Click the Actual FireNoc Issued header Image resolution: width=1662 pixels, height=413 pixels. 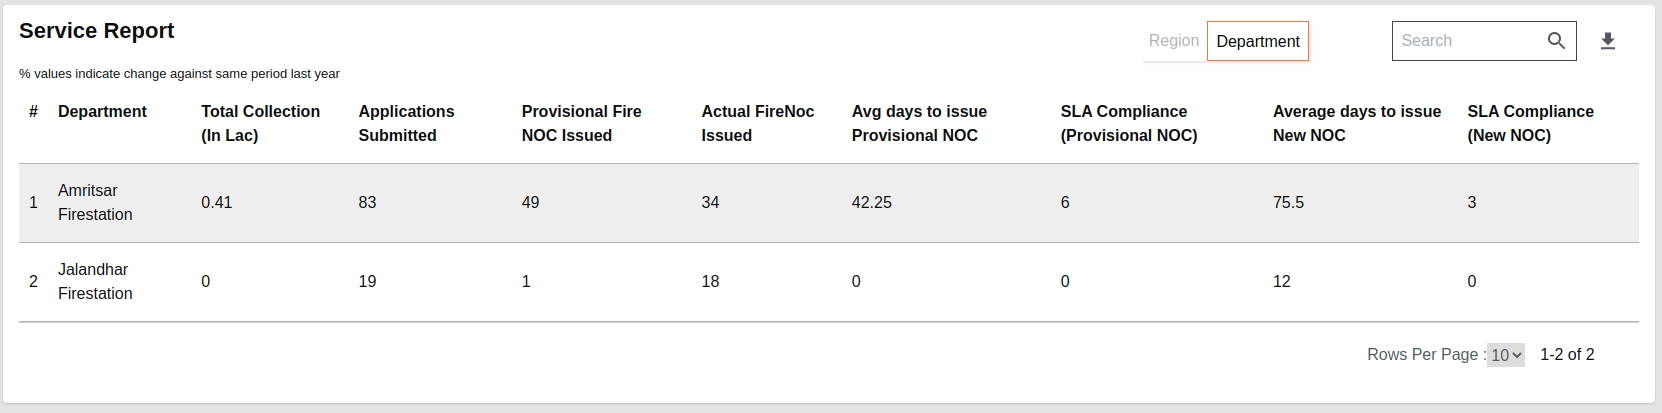[x=757, y=123]
